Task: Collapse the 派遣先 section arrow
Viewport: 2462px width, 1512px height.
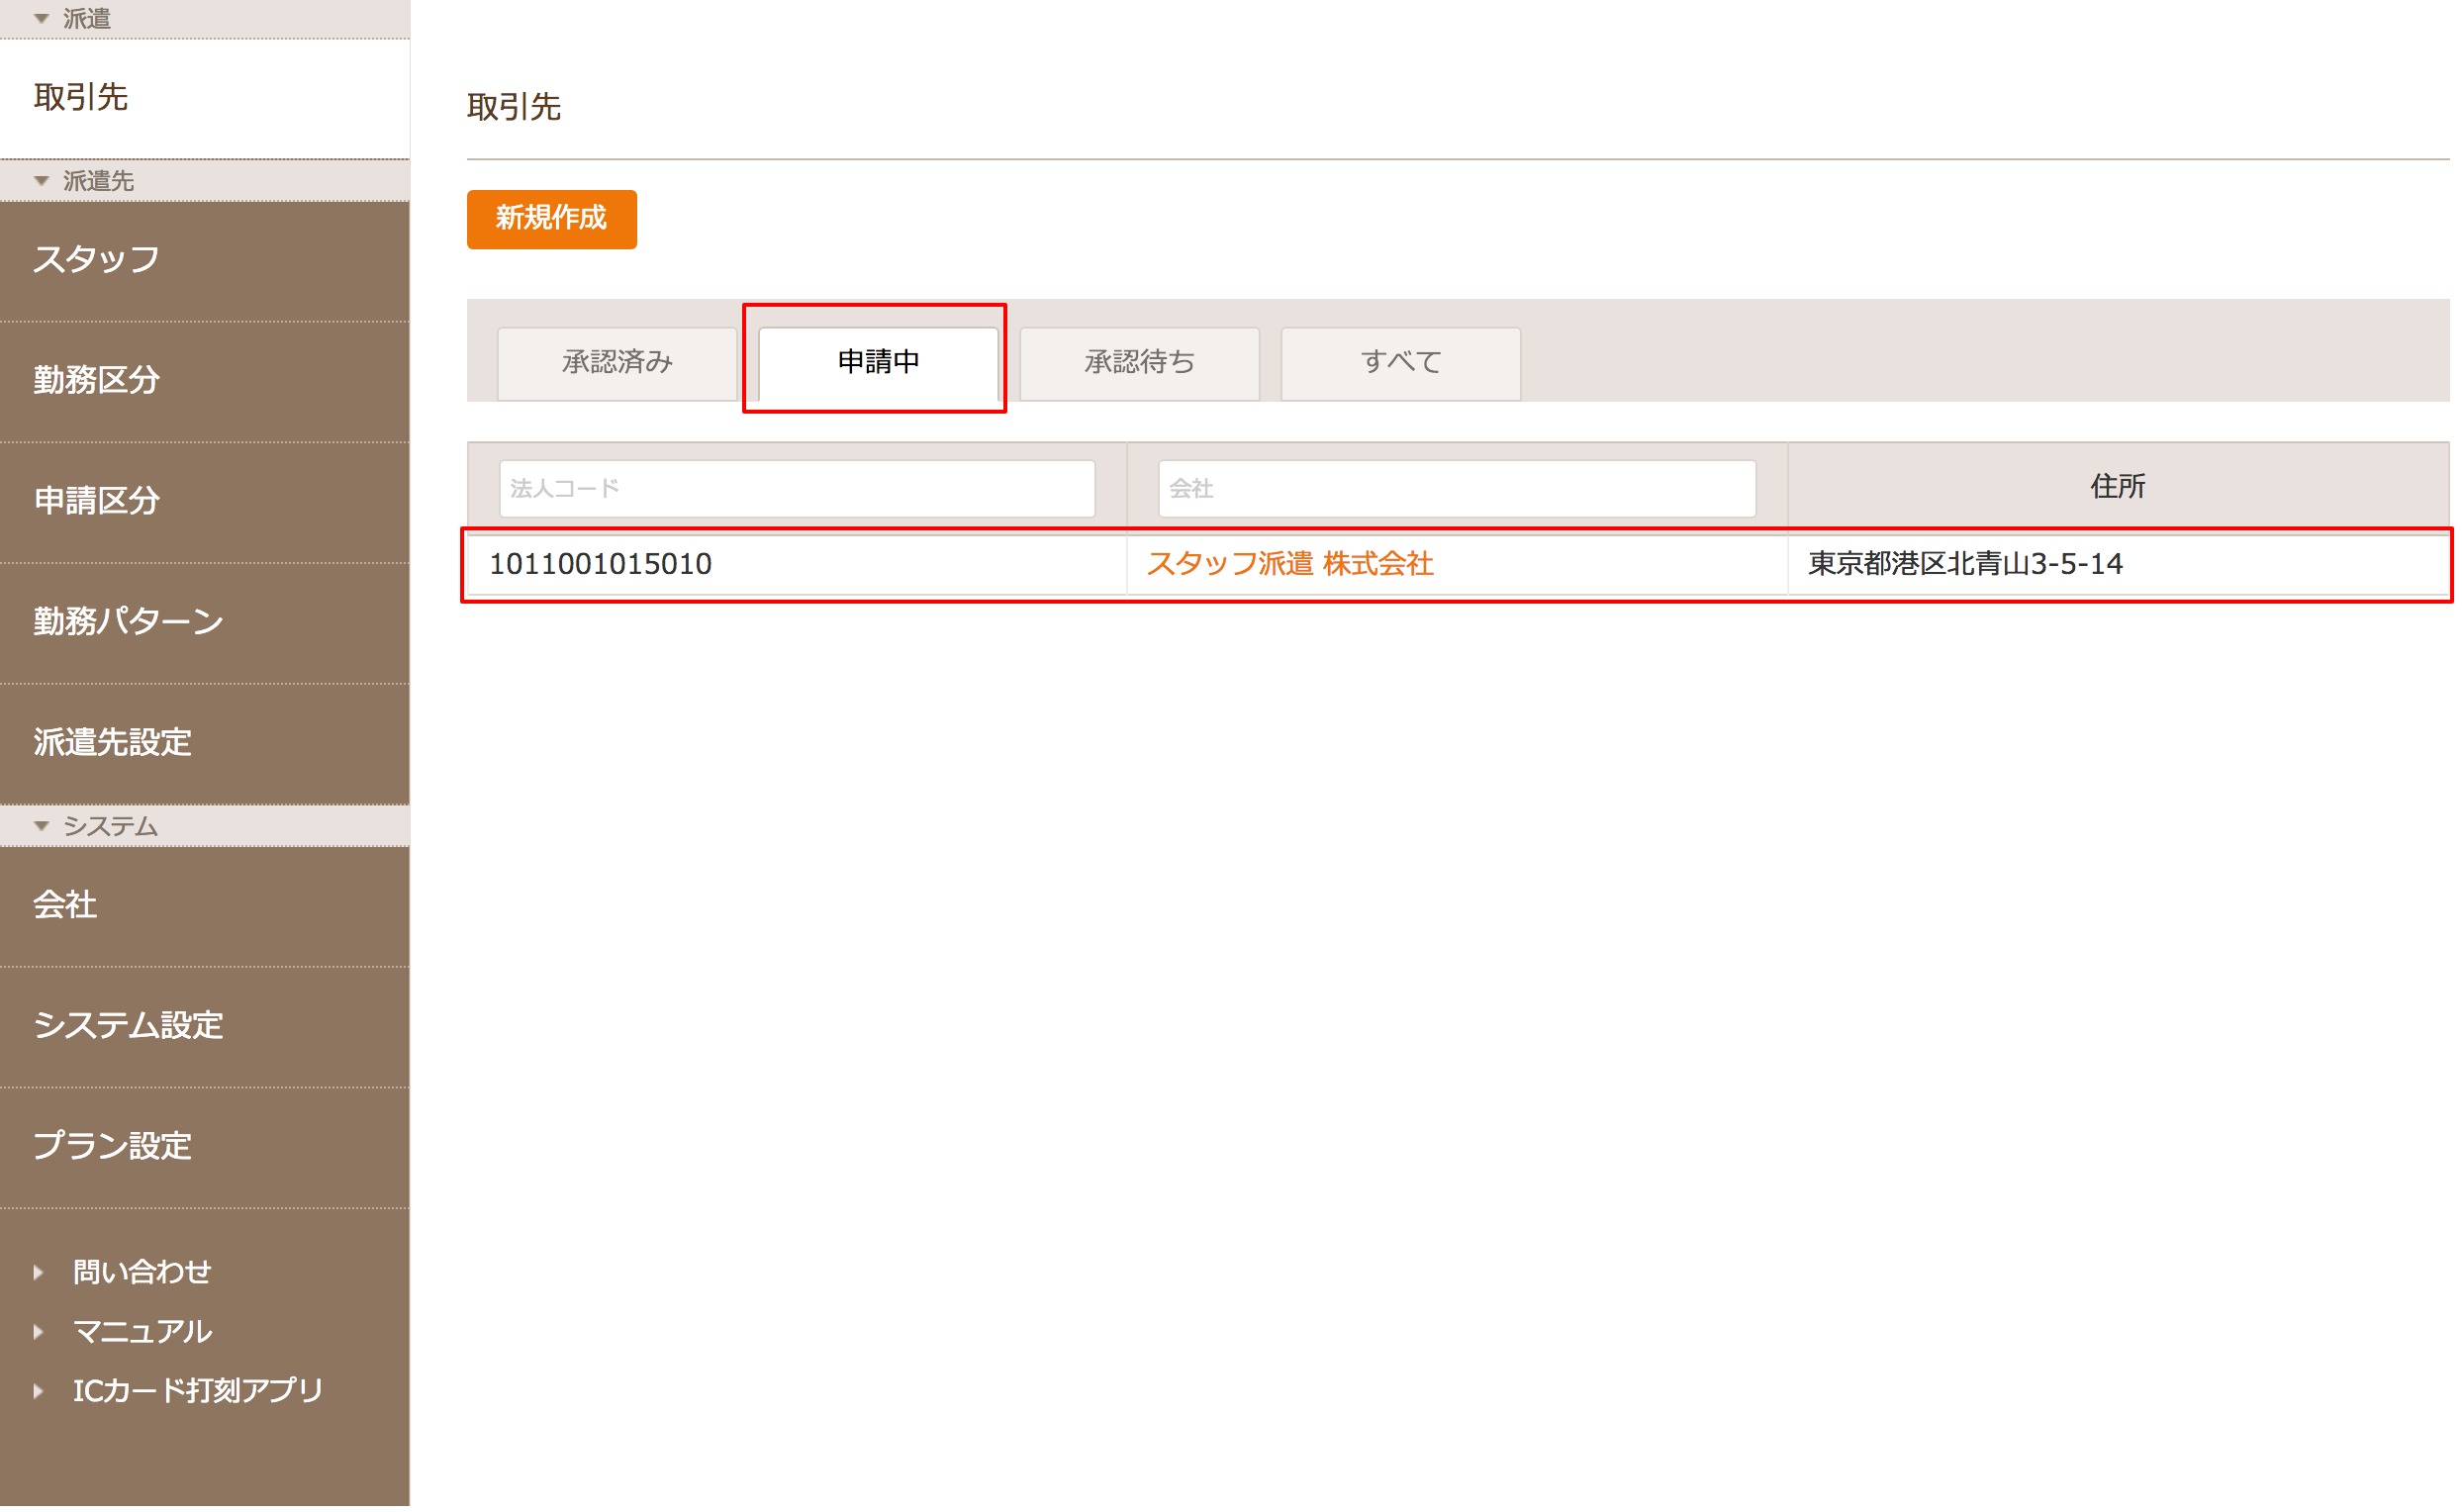Action: tap(41, 181)
